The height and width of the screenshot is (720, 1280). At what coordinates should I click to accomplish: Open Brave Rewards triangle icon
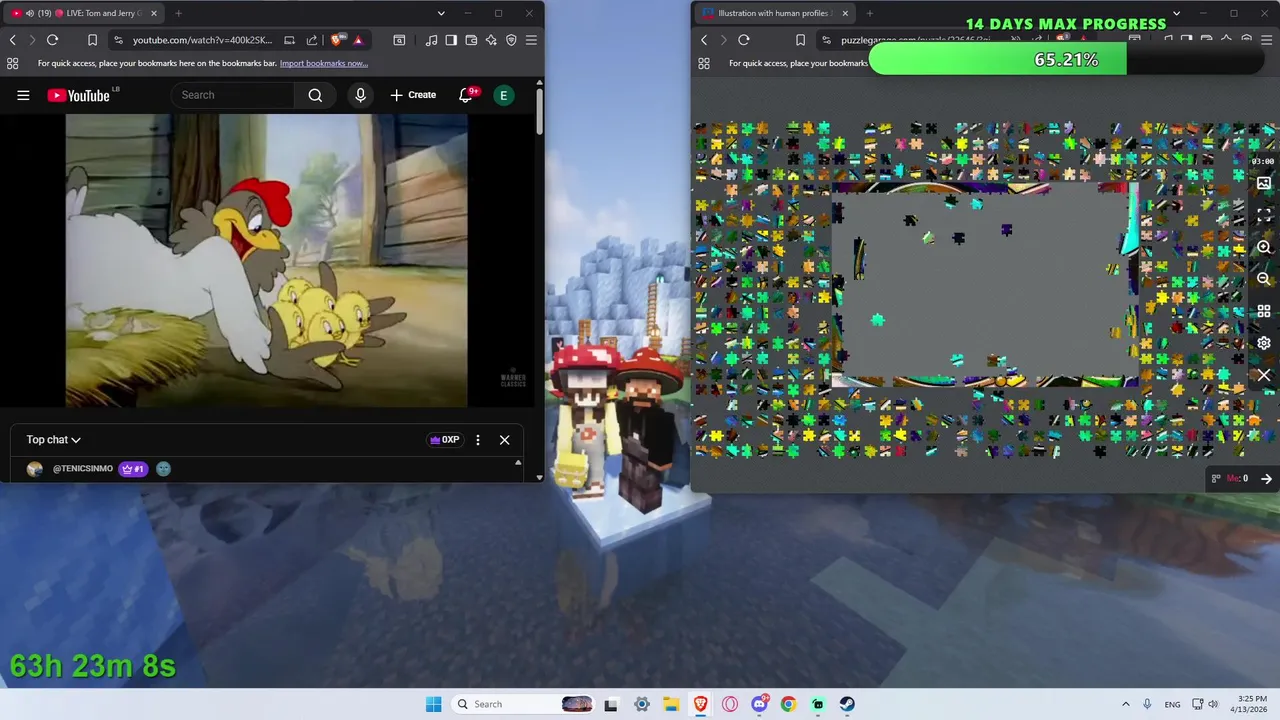coord(358,40)
